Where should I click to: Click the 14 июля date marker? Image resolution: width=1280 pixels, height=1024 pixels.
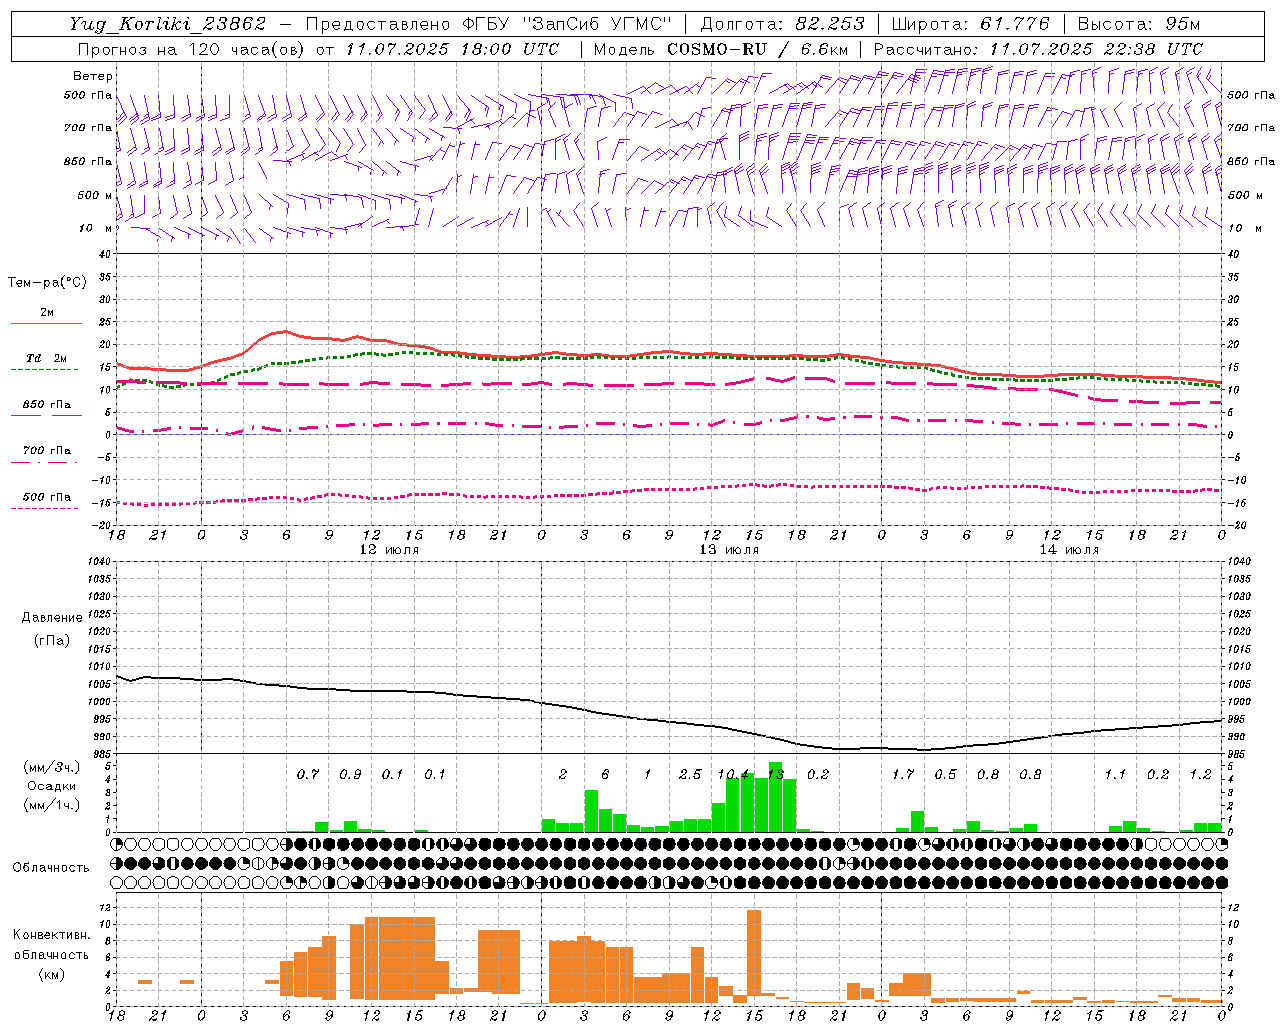[x=1069, y=550]
